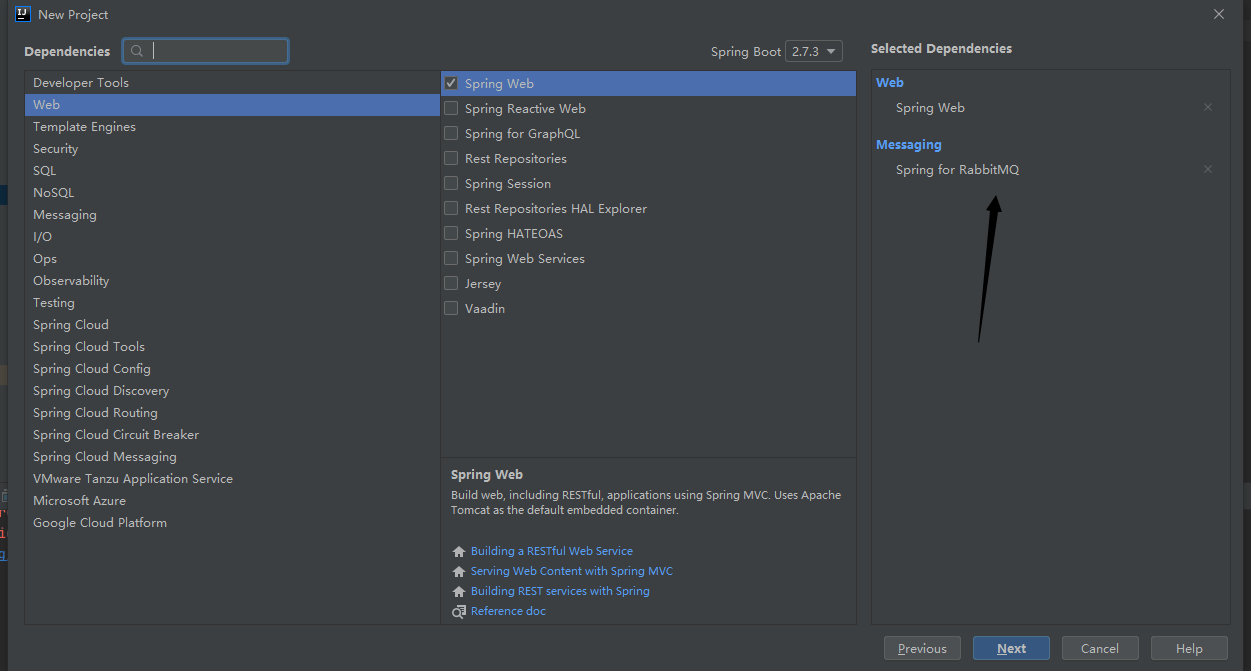This screenshot has width=1251, height=671.
Task: Check Spring for GraphQL
Action: click(x=451, y=133)
